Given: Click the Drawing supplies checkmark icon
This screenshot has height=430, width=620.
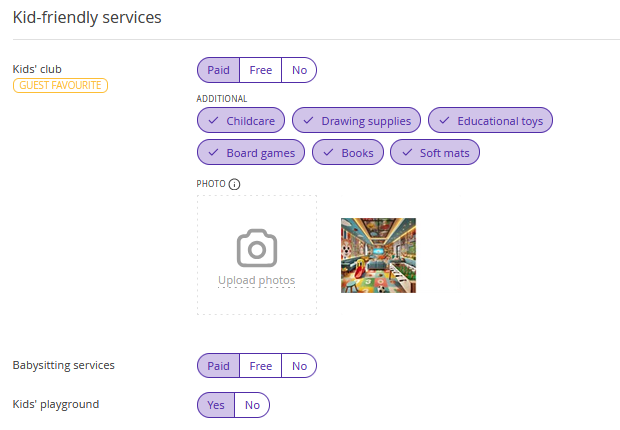Looking at the screenshot, I should coord(308,121).
